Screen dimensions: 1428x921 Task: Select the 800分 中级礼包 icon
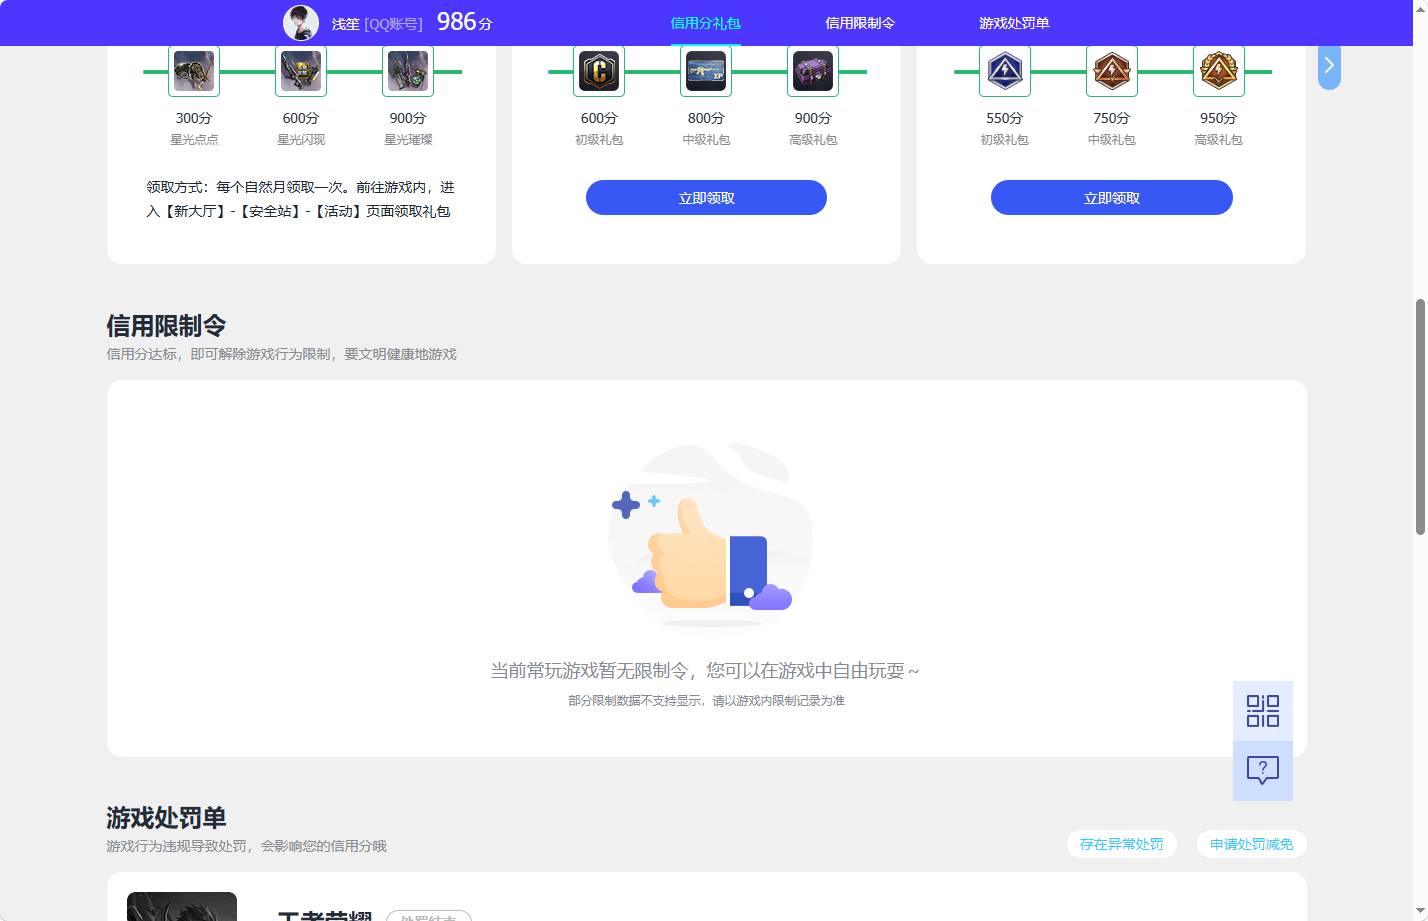[x=706, y=71]
